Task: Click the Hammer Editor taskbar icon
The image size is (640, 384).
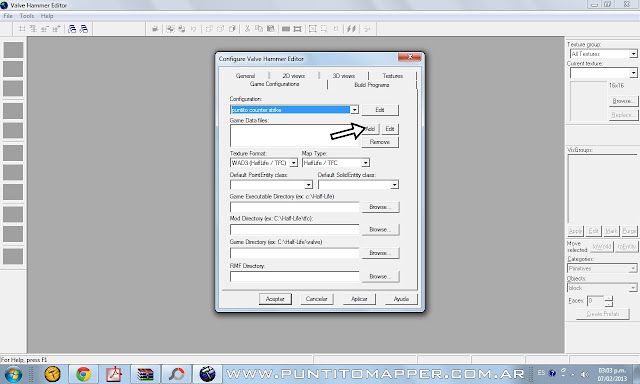Action: click(207, 373)
